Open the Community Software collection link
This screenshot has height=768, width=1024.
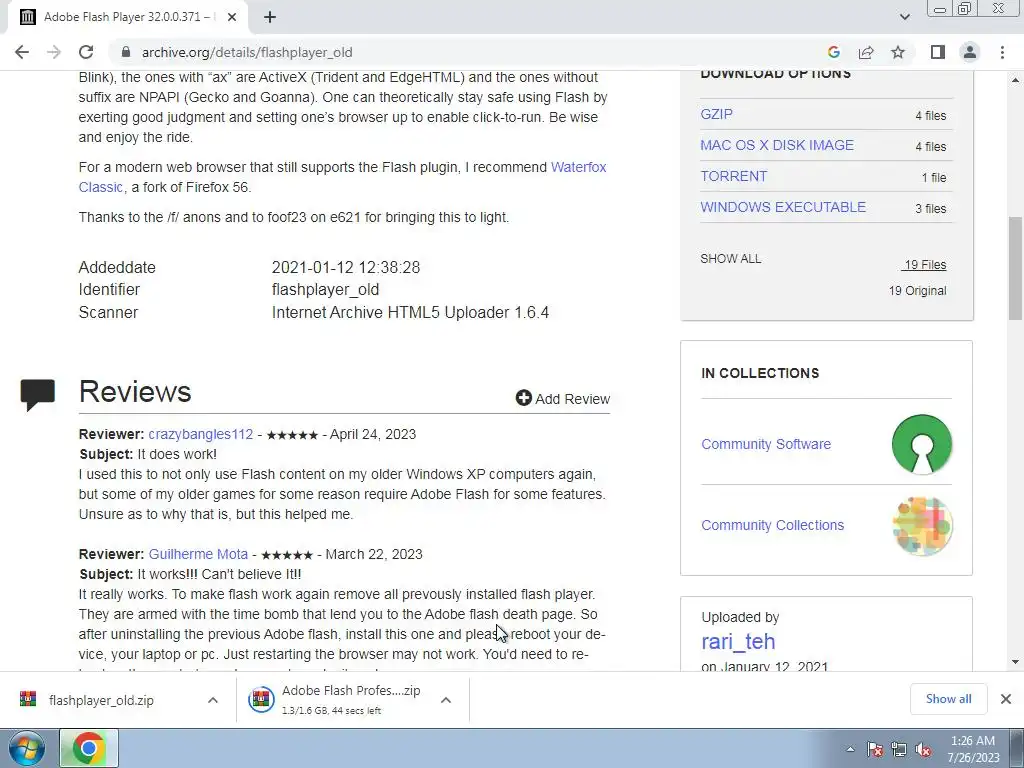tap(766, 444)
